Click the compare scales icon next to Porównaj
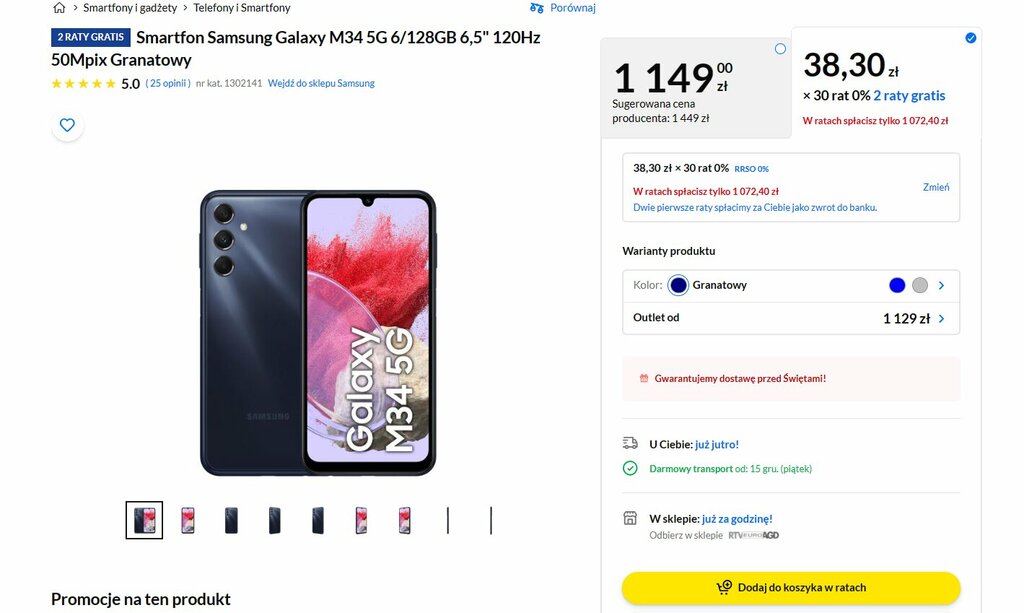1024x613 pixels. [537, 8]
